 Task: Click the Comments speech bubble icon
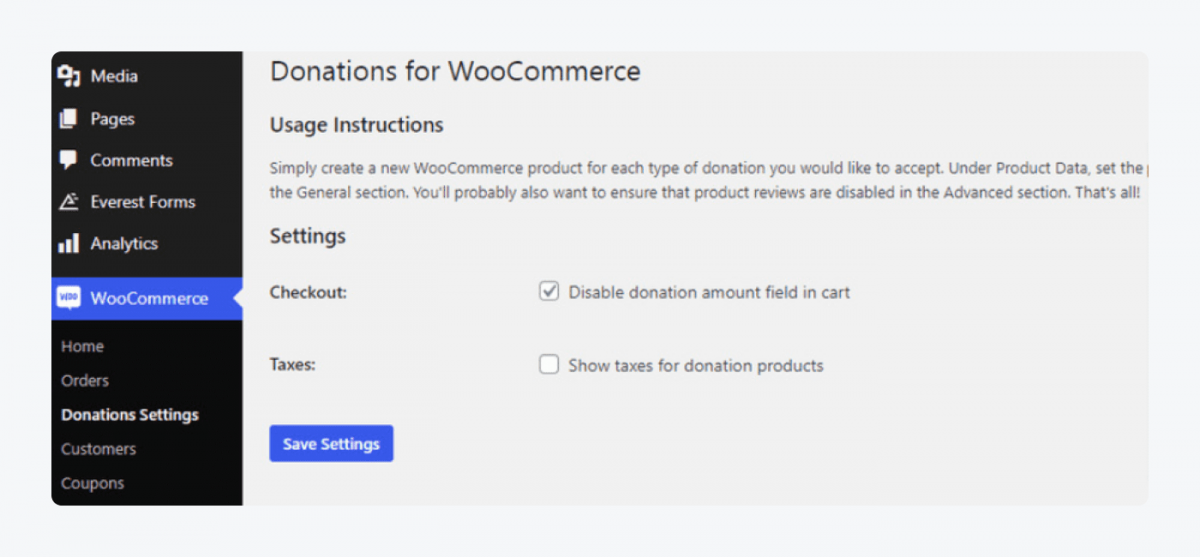pyautogui.click(x=69, y=160)
